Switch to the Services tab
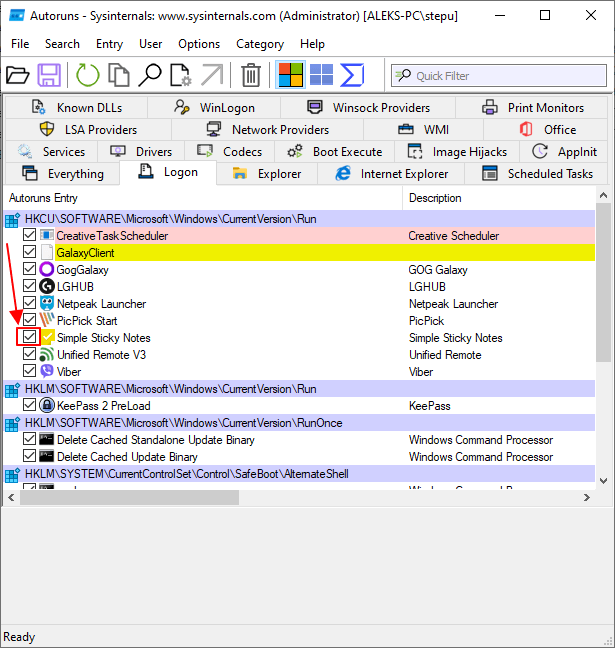Viewport: 615px width, 648px height. click(52, 152)
